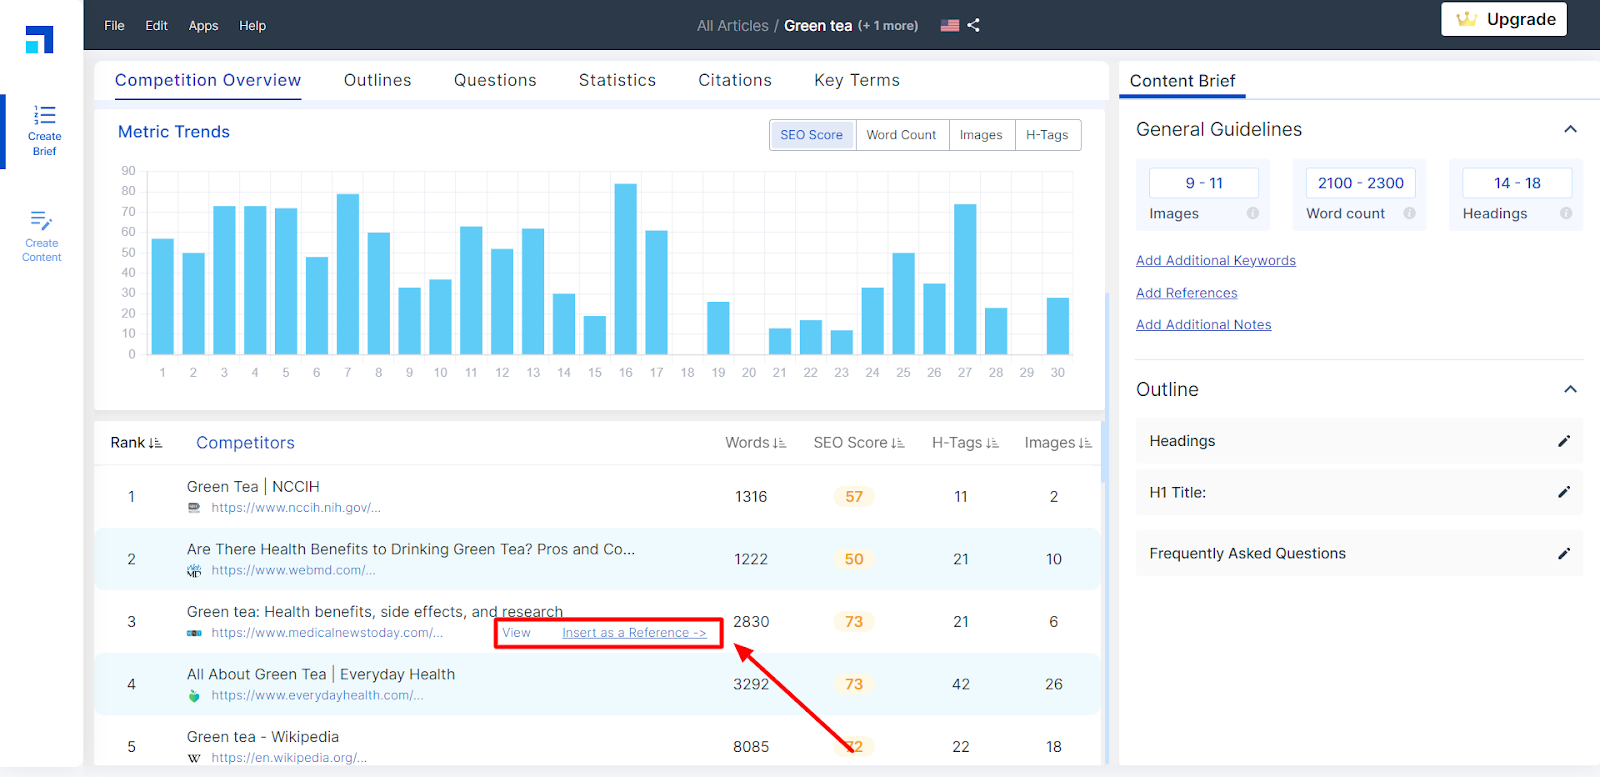Click the crown icon on Upgrade
The height and width of the screenshot is (777, 1600).
(1467, 19)
